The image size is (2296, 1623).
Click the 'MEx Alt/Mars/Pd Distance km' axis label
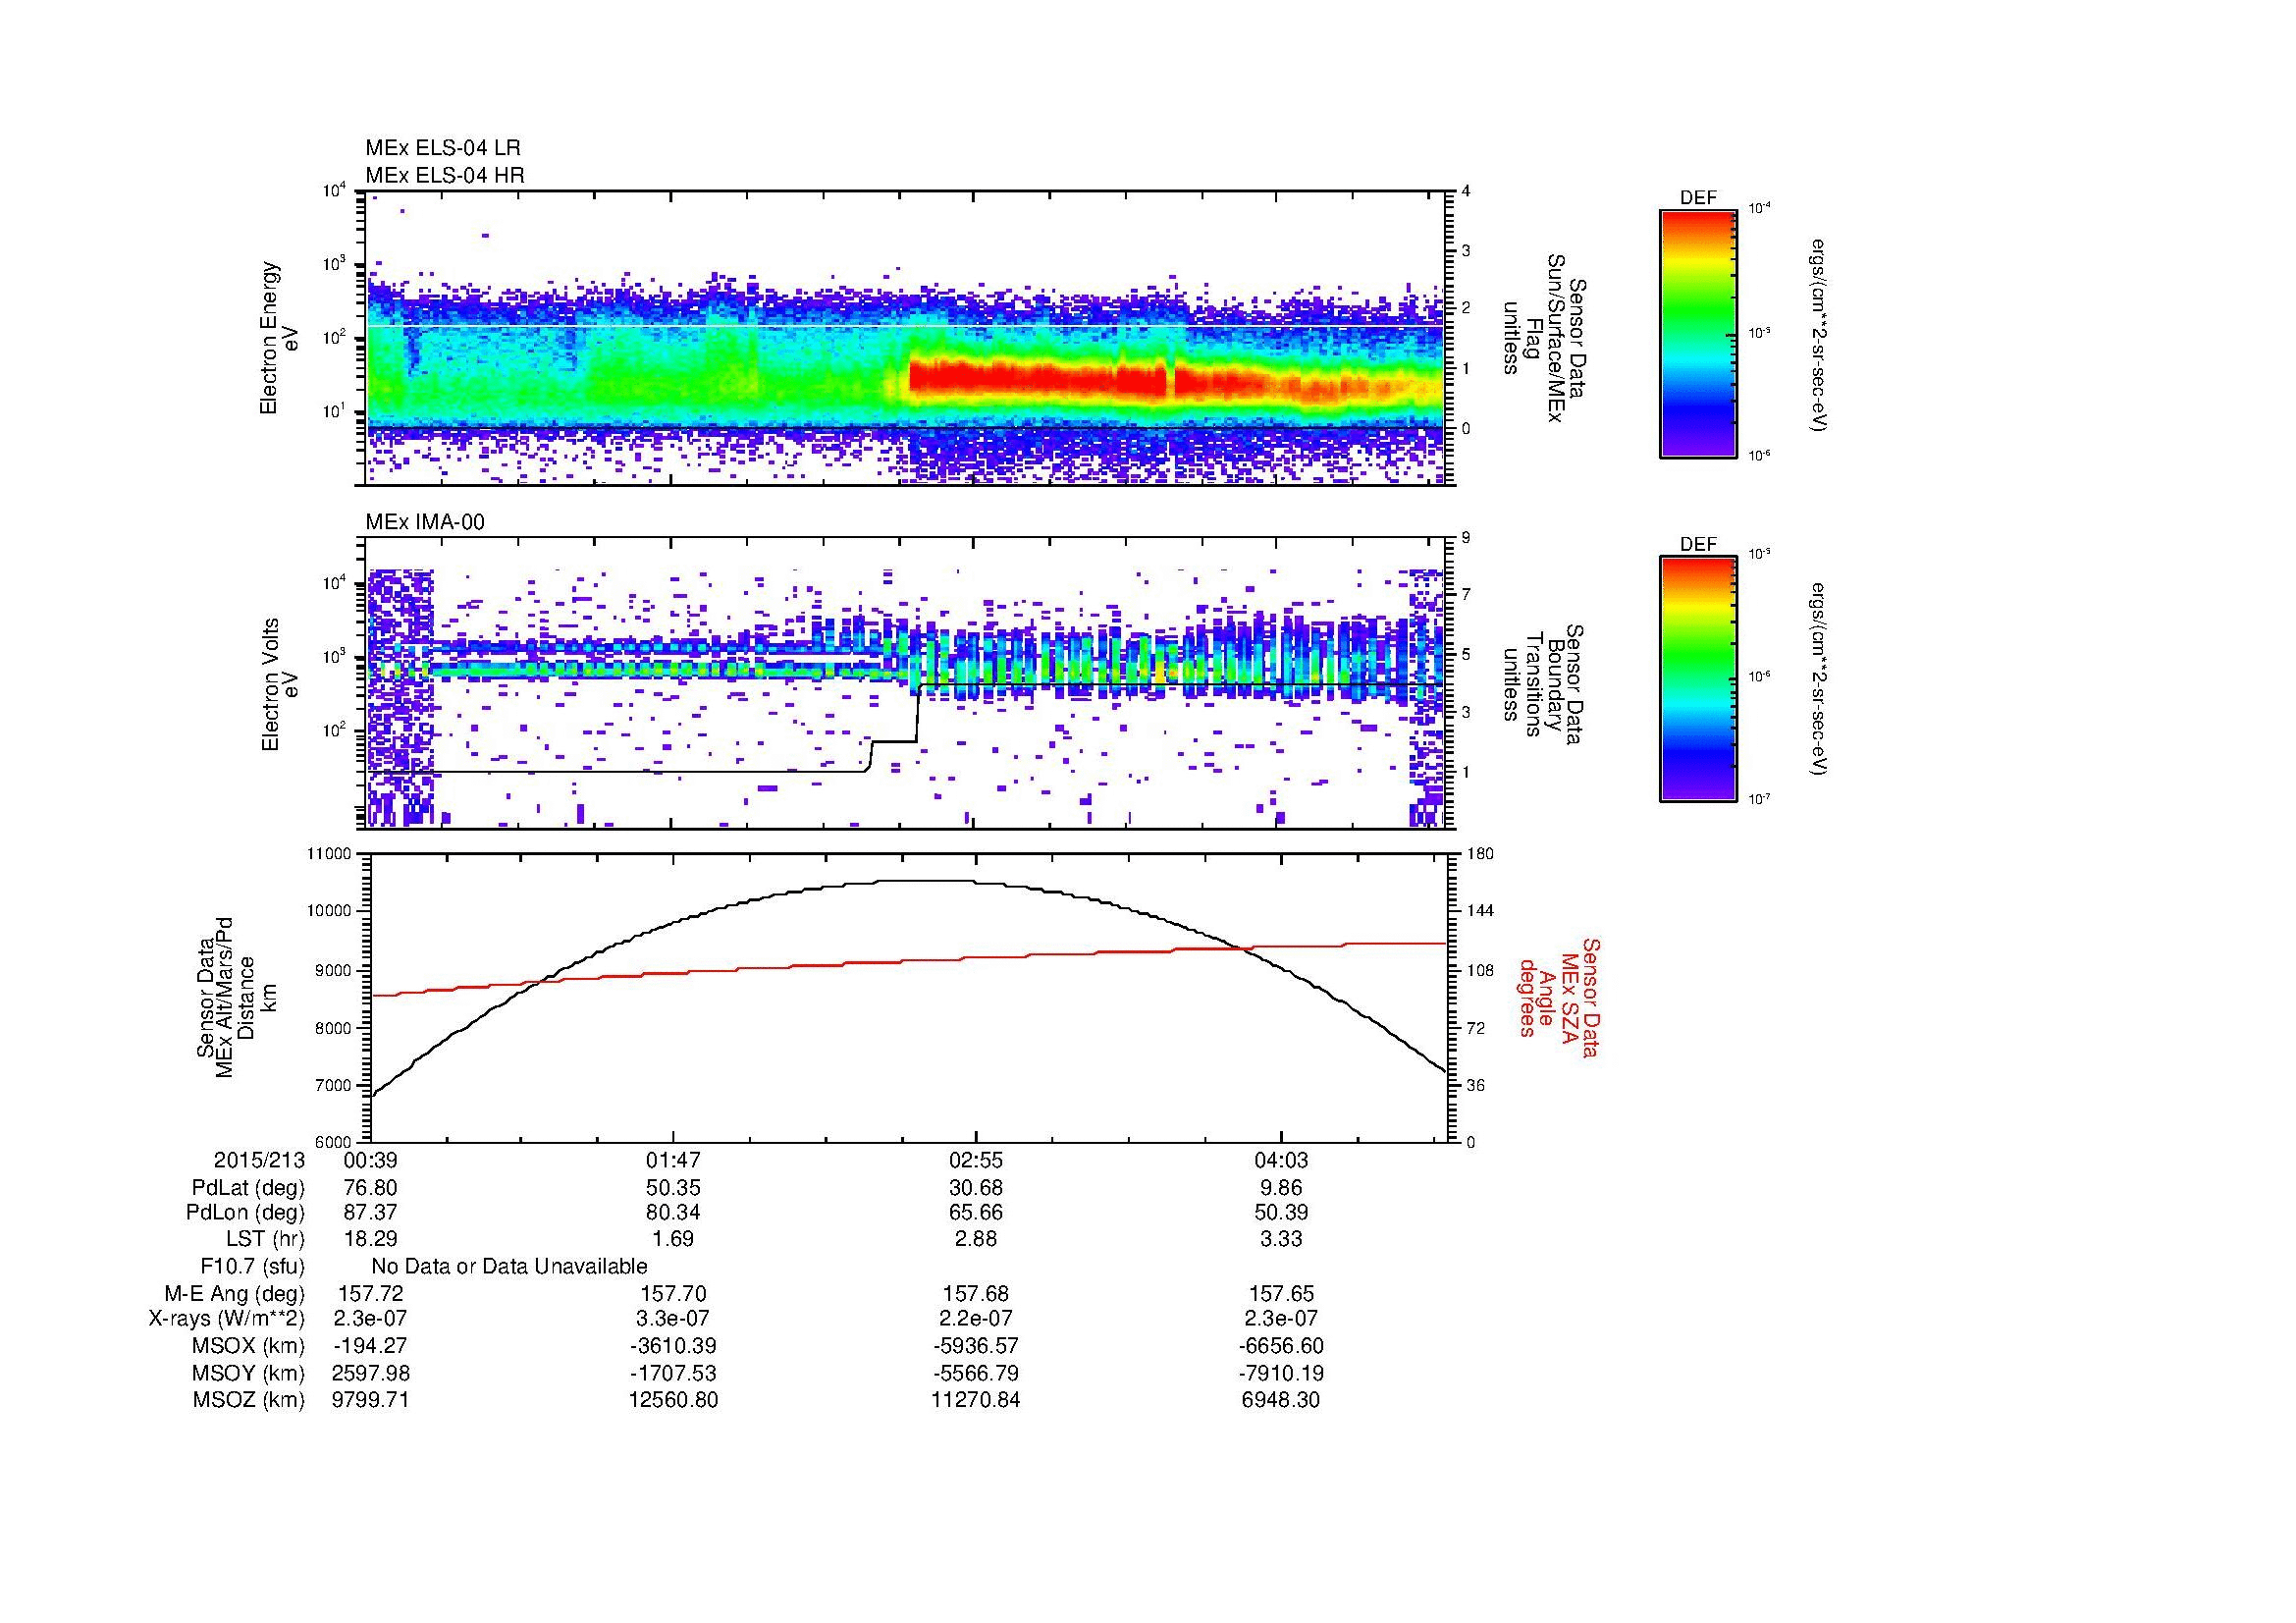[236, 997]
